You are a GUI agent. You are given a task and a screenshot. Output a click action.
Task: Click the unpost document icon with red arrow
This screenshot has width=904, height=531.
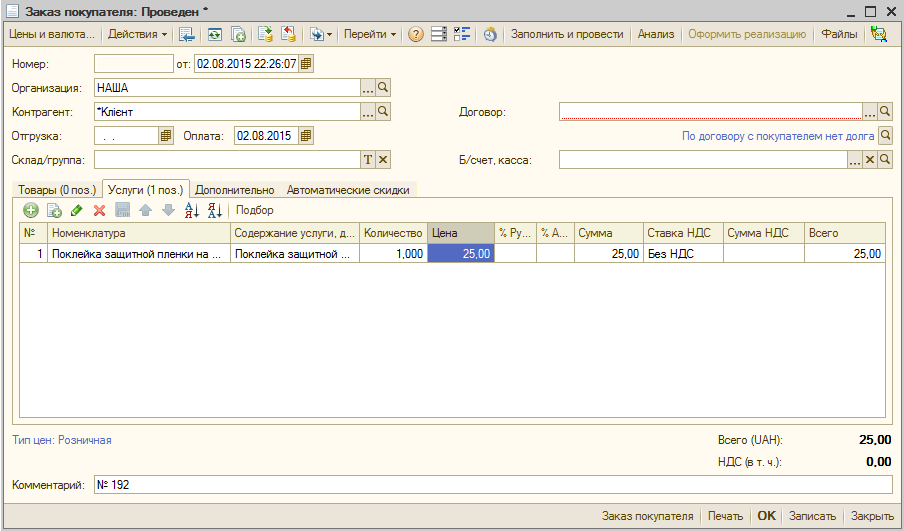coord(288,34)
